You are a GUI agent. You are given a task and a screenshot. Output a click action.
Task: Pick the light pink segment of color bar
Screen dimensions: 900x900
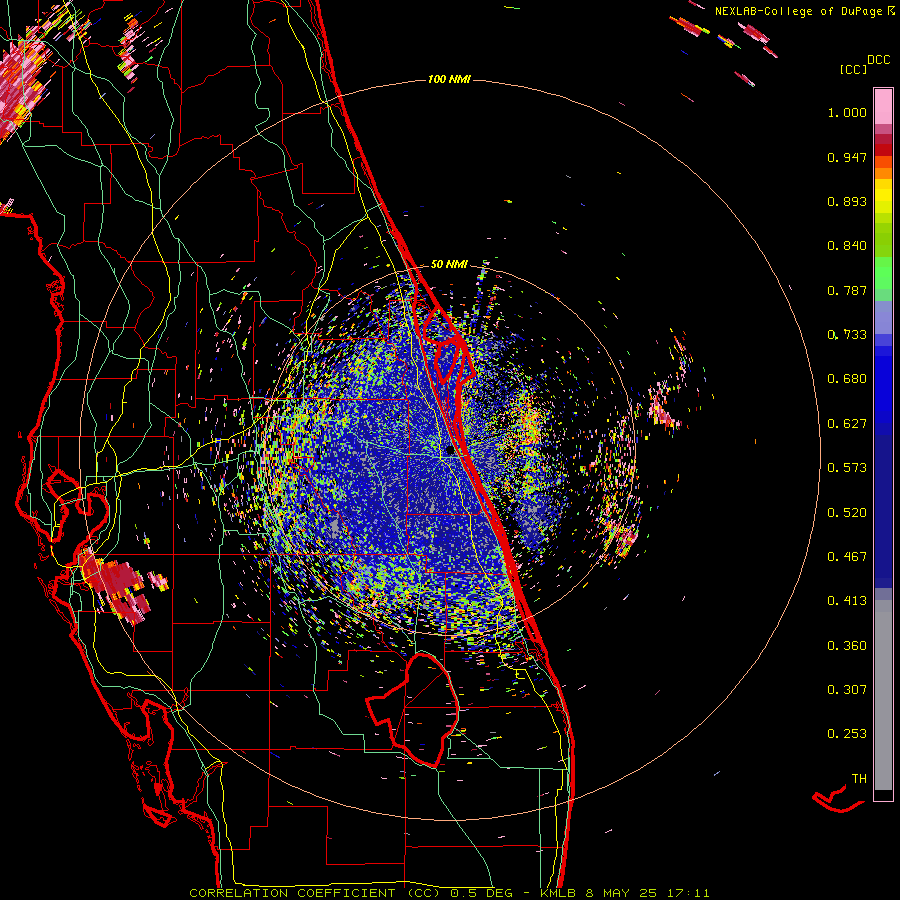pyautogui.click(x=883, y=106)
